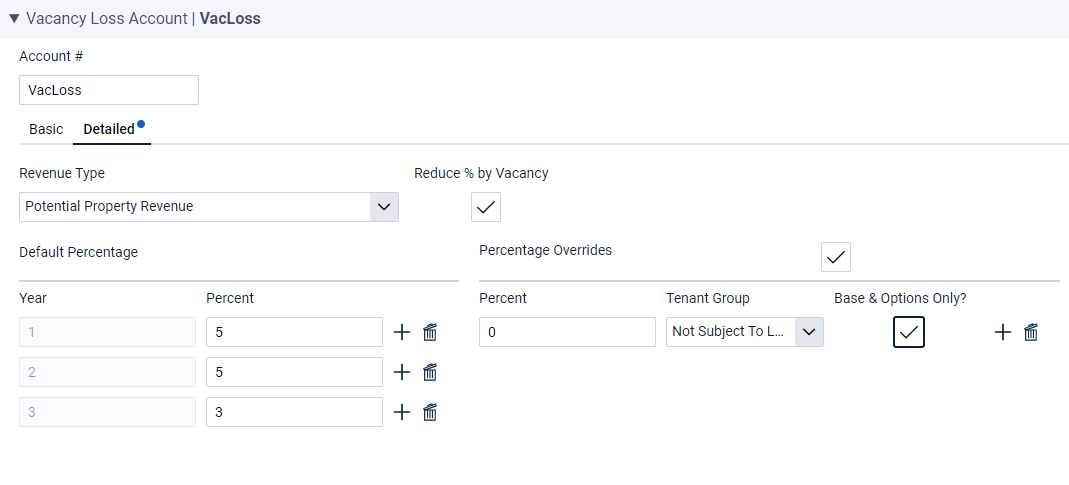Add a new percentage override row
1069x485 pixels.
[1002, 332]
